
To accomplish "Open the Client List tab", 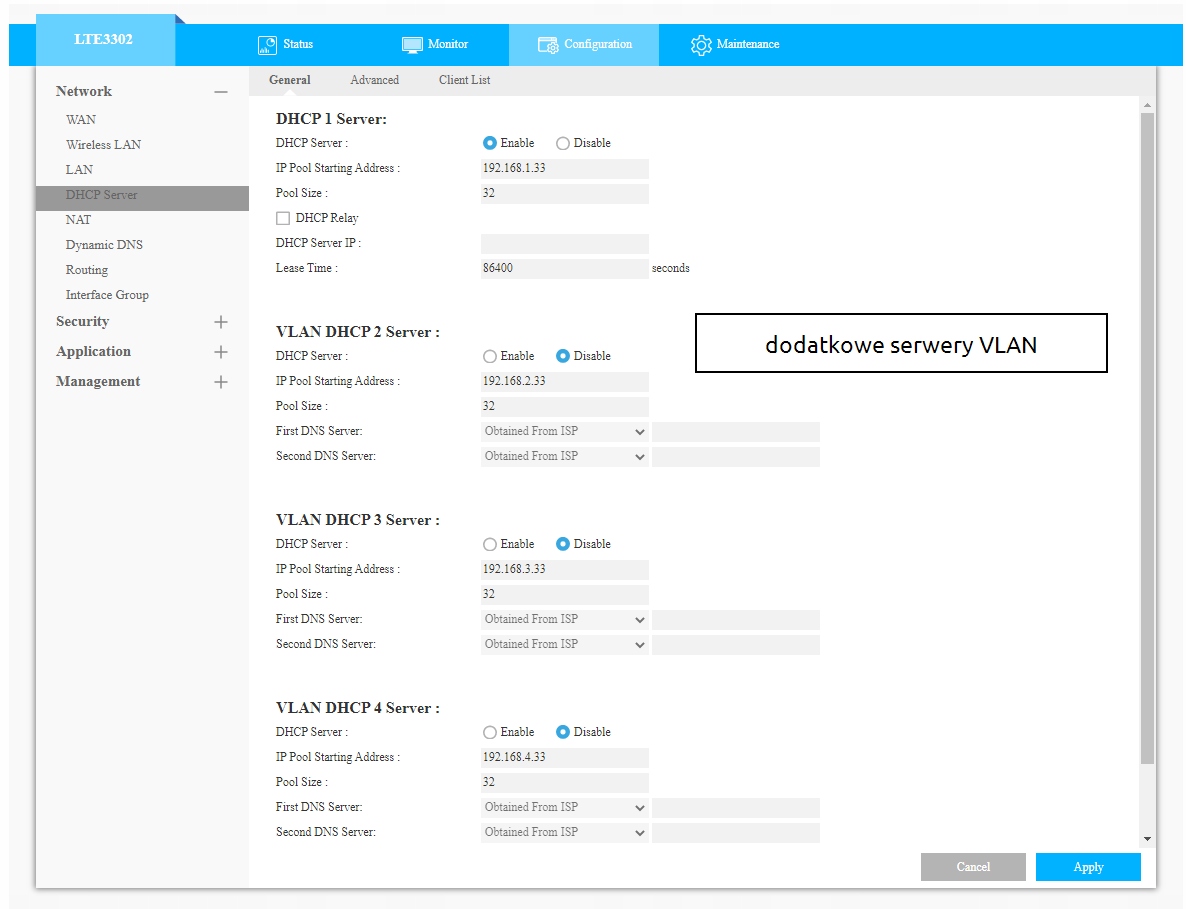I will tap(464, 80).
